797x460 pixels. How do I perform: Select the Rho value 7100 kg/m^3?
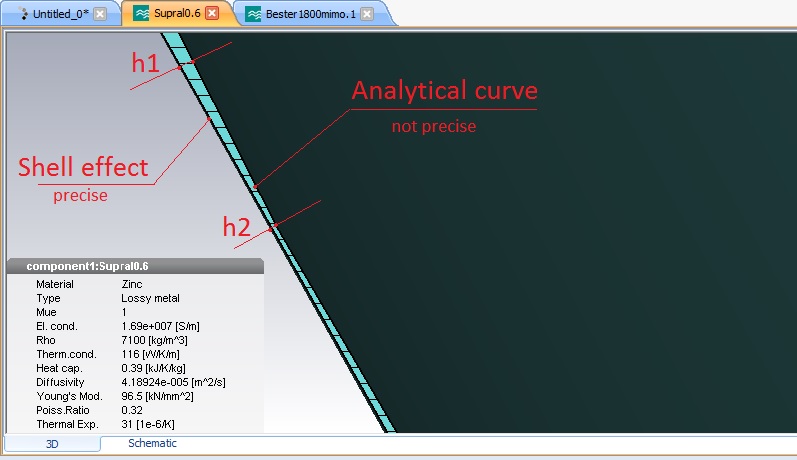click(154, 340)
